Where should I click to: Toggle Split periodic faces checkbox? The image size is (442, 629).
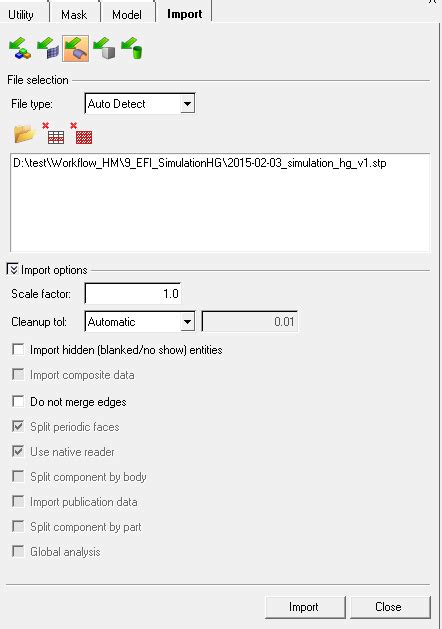pyautogui.click(x=18, y=426)
